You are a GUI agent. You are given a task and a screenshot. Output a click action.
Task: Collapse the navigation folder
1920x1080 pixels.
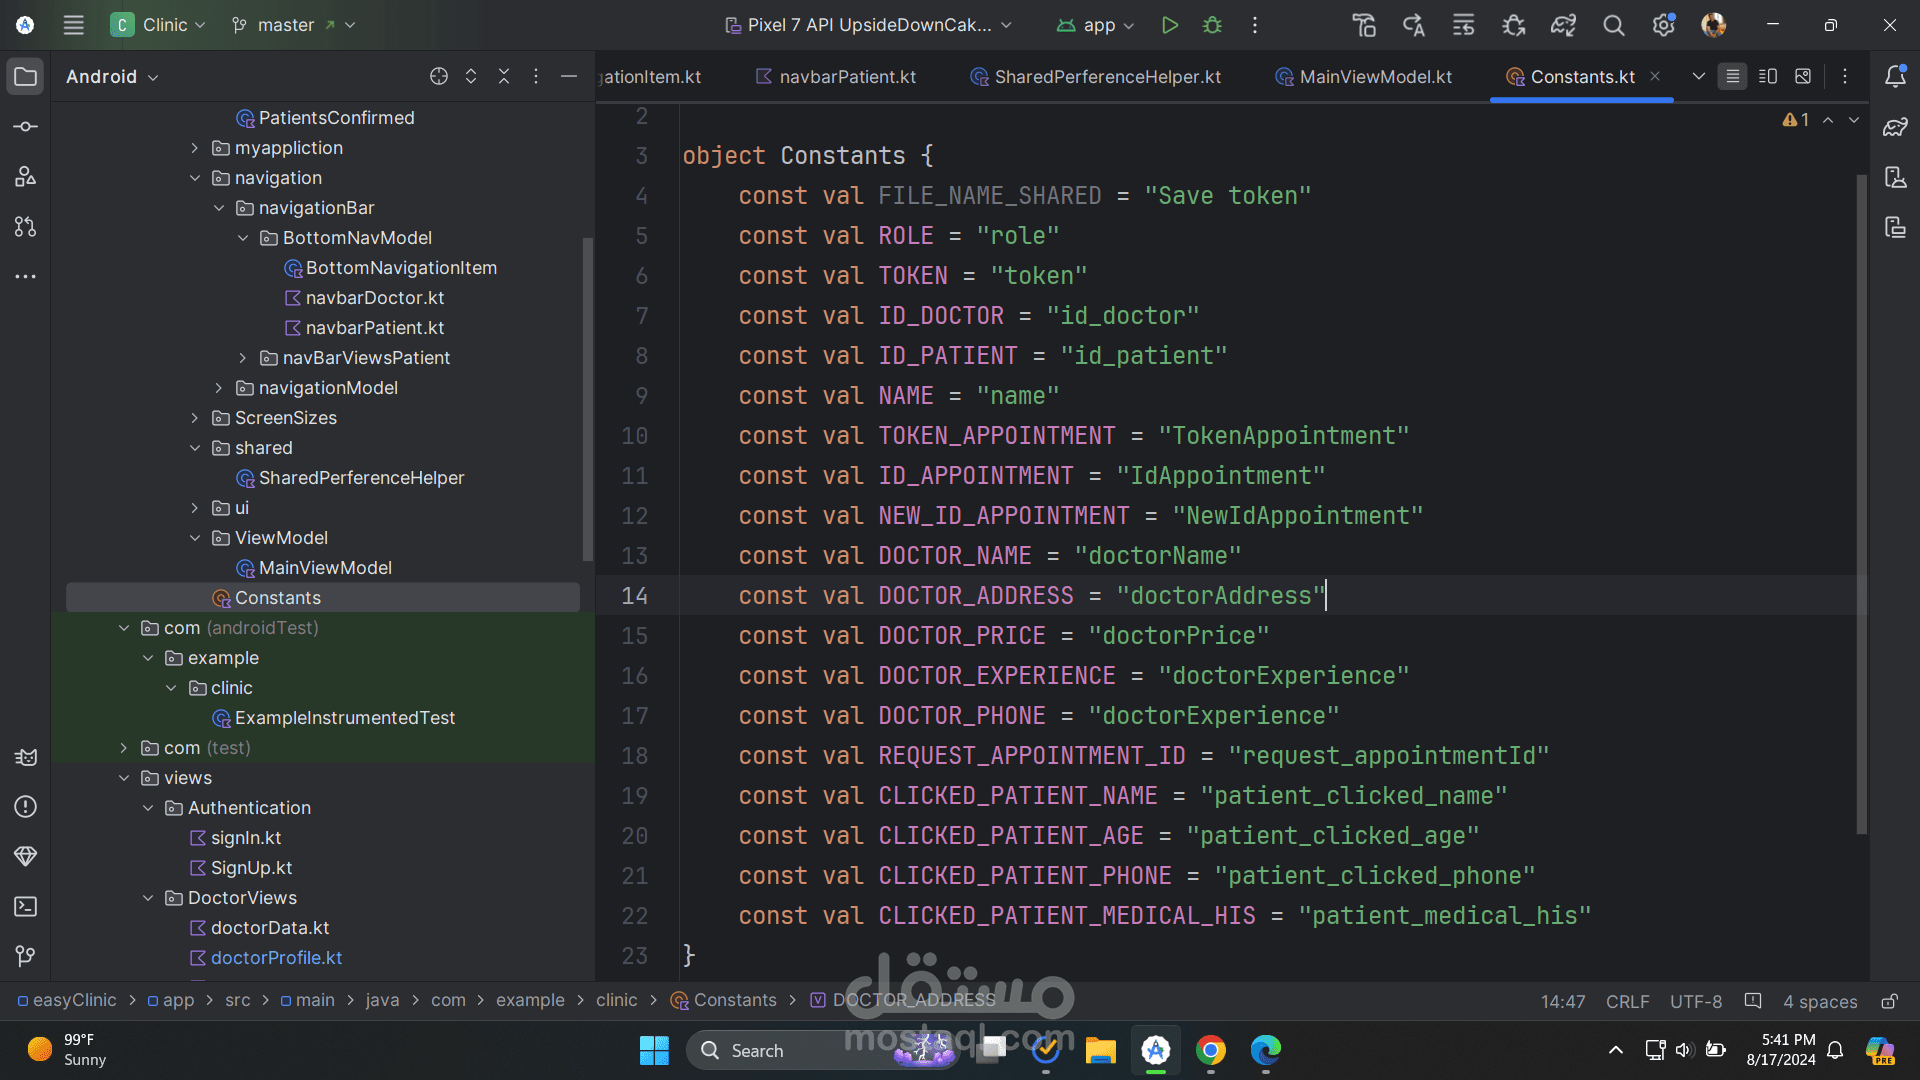pos(195,178)
